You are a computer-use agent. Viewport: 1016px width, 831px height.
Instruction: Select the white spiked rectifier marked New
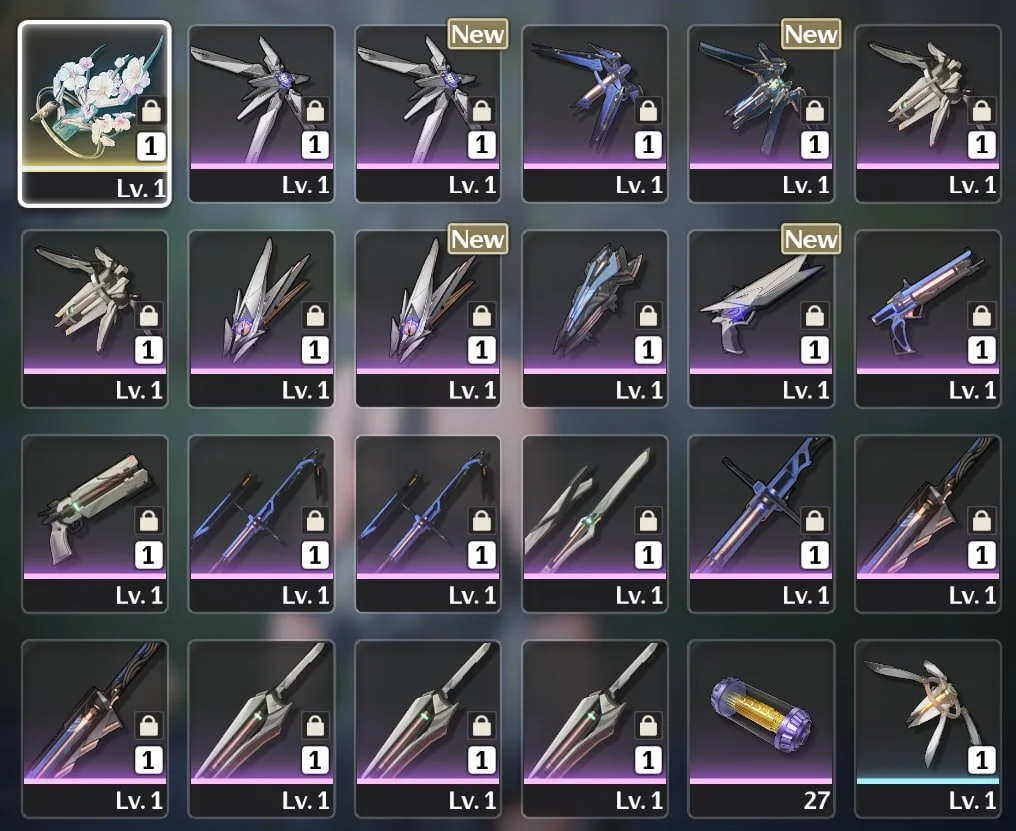click(428, 318)
